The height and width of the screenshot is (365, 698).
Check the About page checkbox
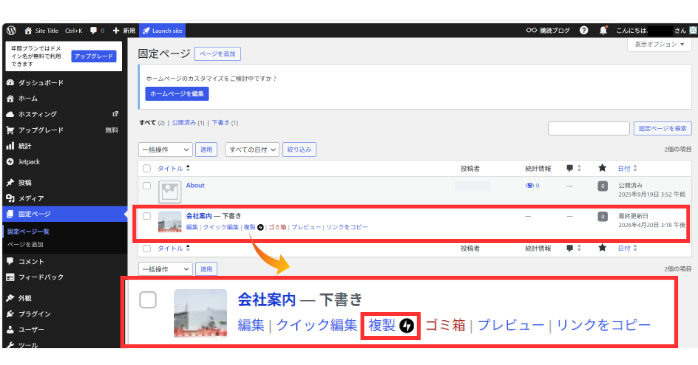[x=146, y=186]
